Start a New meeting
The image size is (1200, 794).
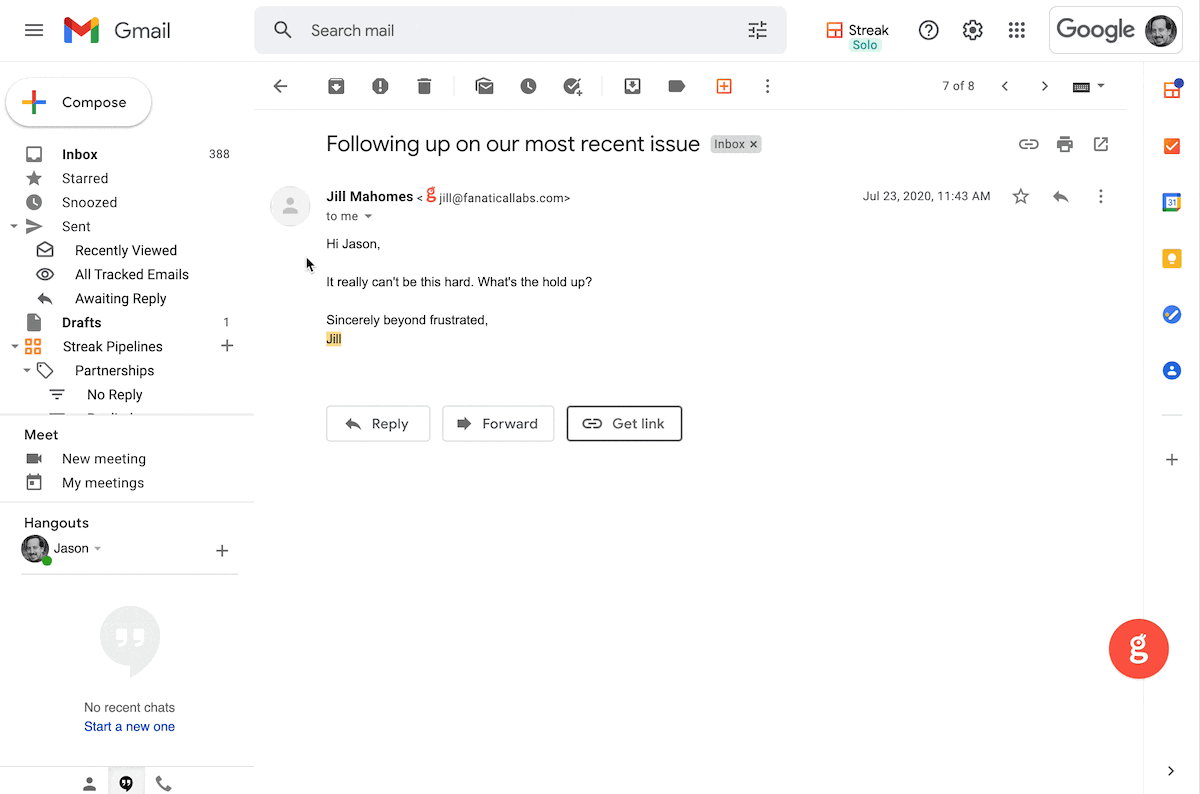(104, 458)
